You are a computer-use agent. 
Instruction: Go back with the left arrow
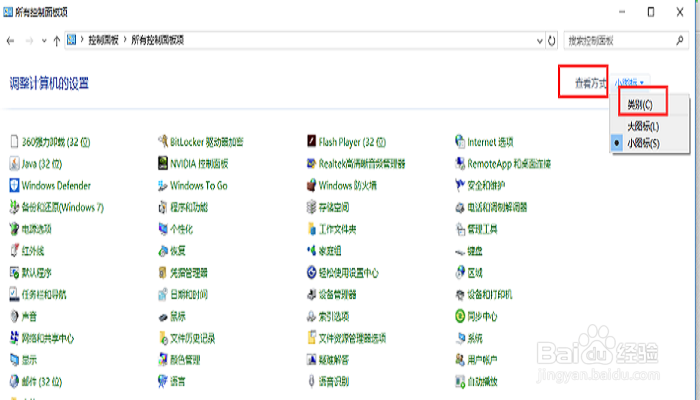(11, 41)
